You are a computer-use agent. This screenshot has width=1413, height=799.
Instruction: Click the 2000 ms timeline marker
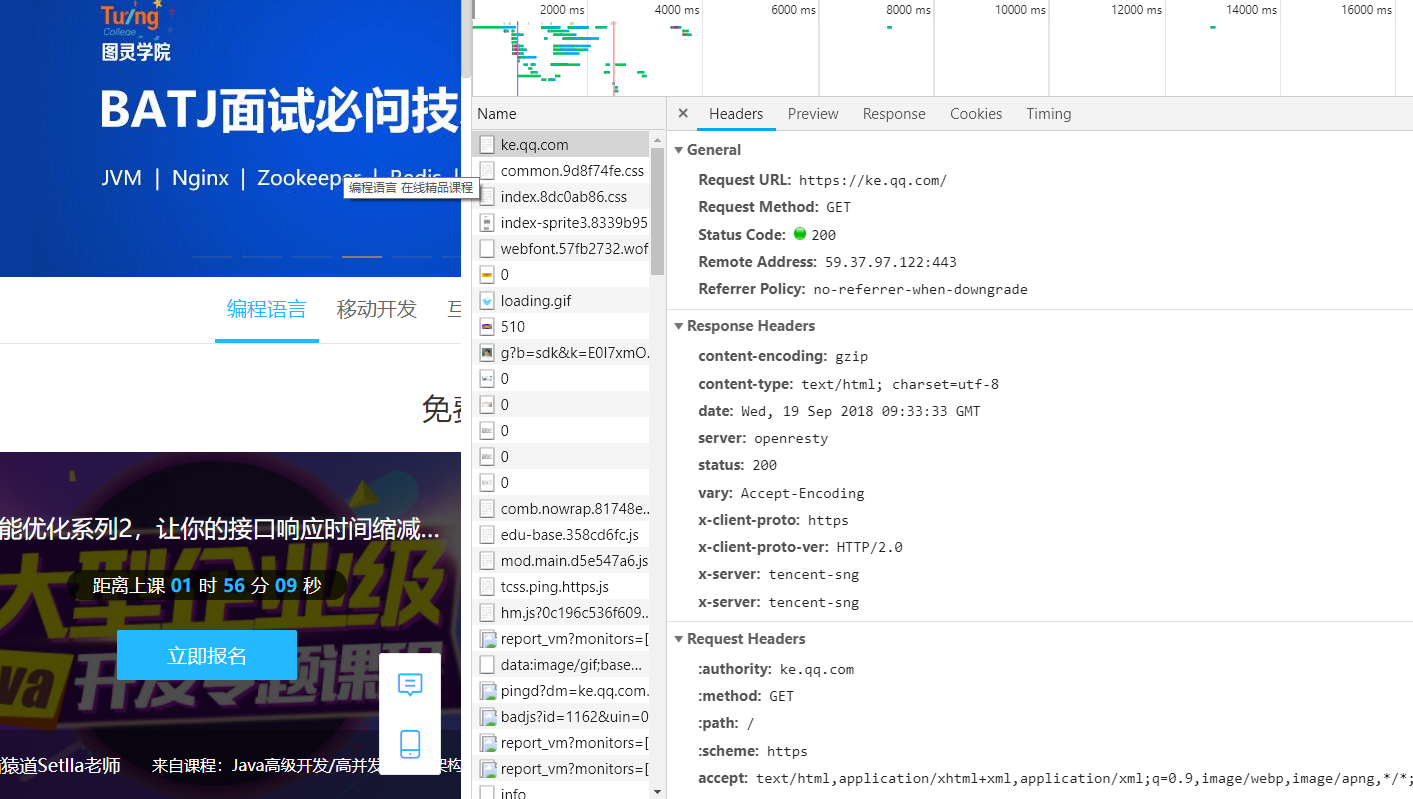[562, 10]
